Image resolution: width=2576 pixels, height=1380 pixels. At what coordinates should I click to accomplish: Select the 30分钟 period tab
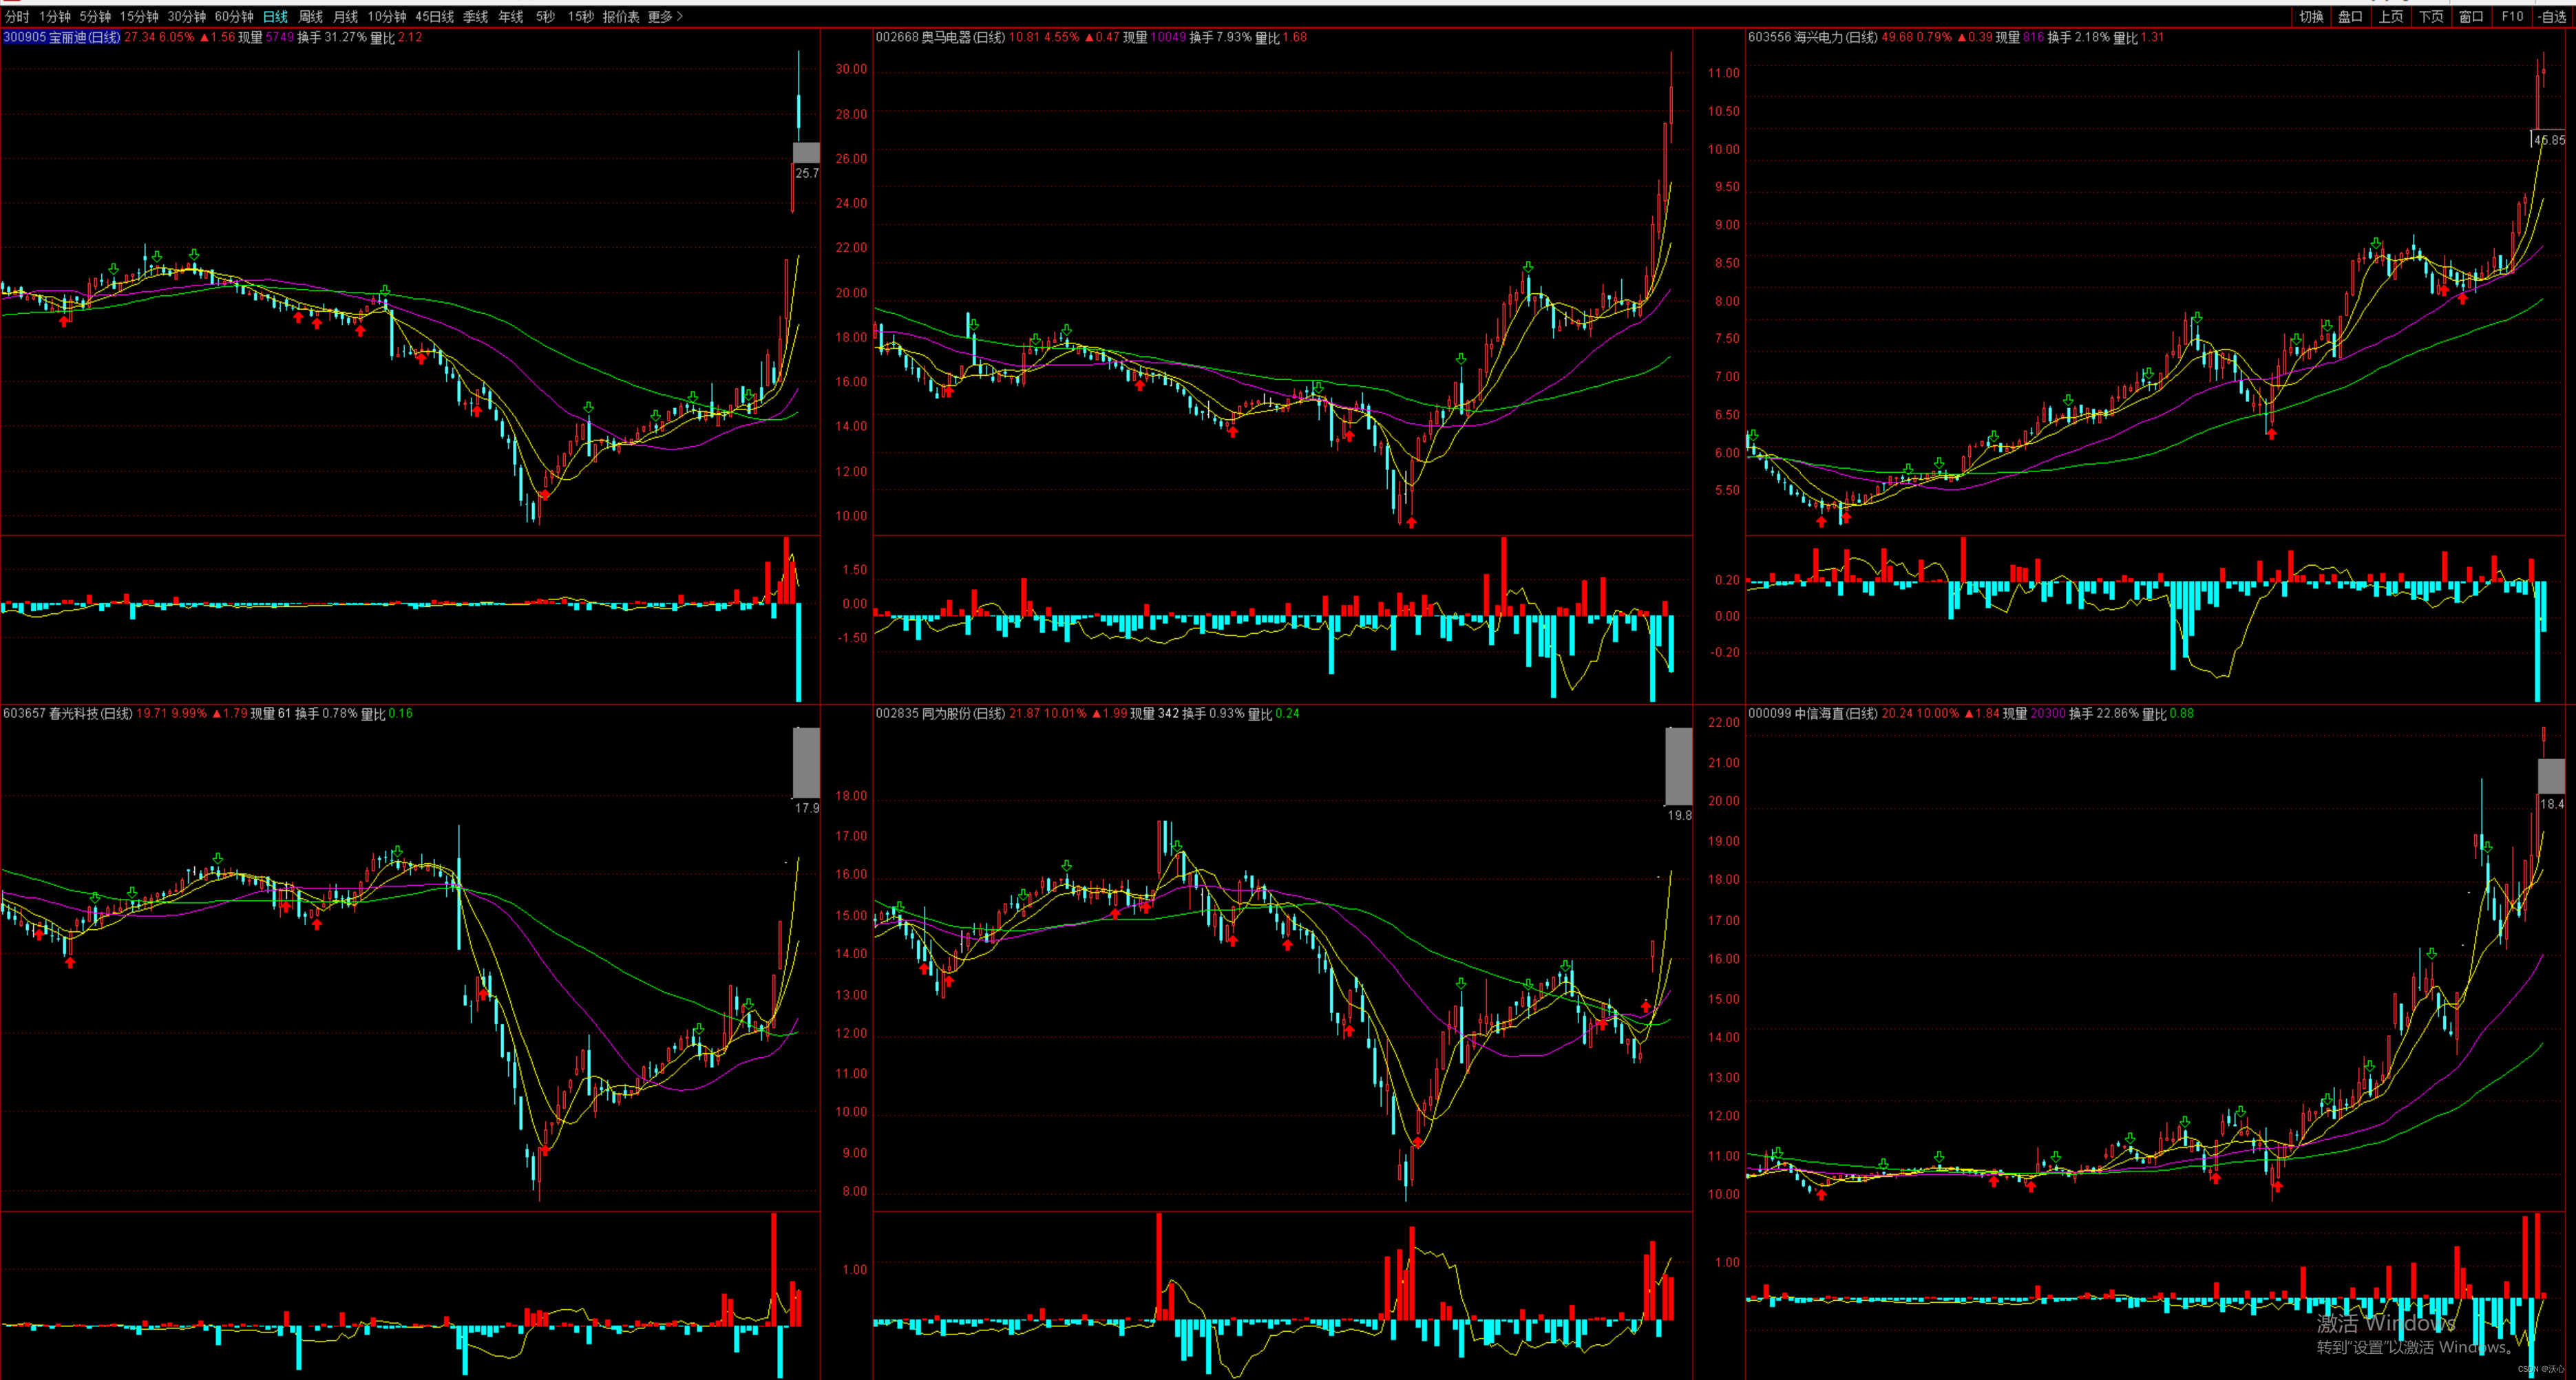pyautogui.click(x=187, y=17)
